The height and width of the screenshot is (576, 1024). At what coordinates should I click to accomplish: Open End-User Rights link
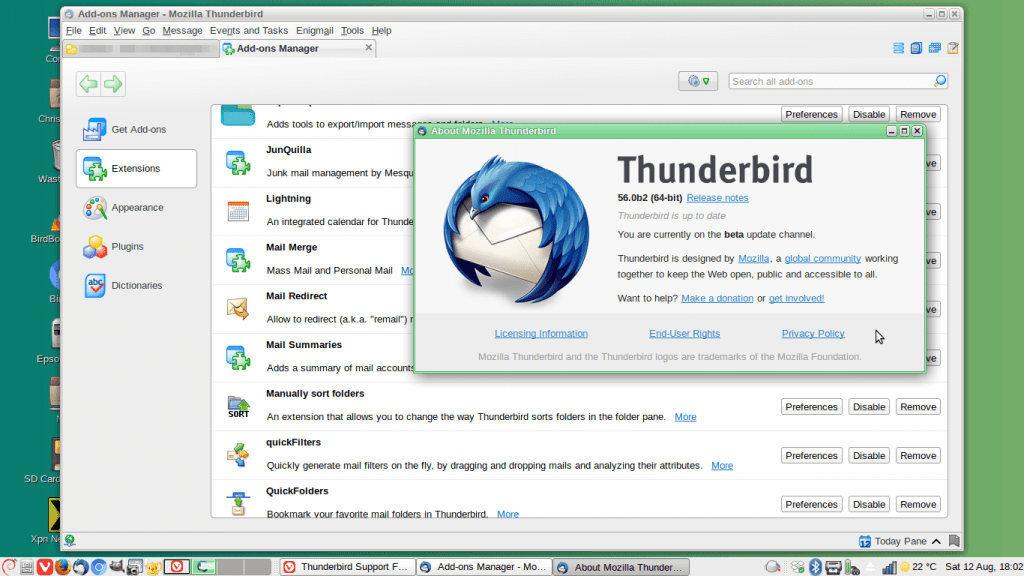pos(684,333)
